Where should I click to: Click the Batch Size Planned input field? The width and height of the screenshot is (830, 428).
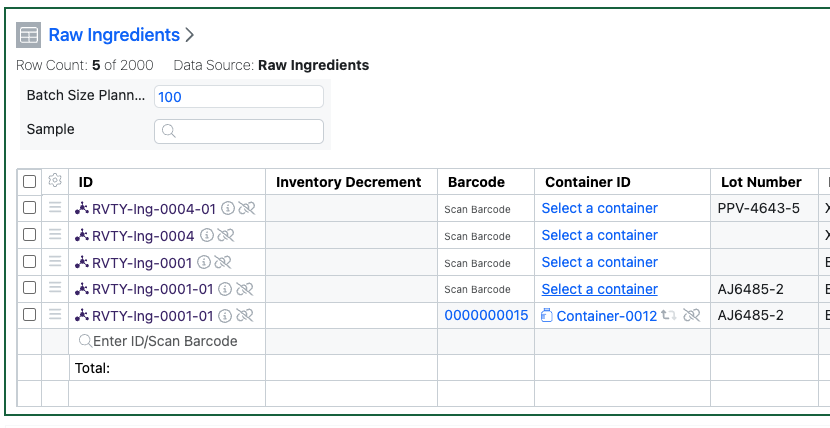point(239,97)
